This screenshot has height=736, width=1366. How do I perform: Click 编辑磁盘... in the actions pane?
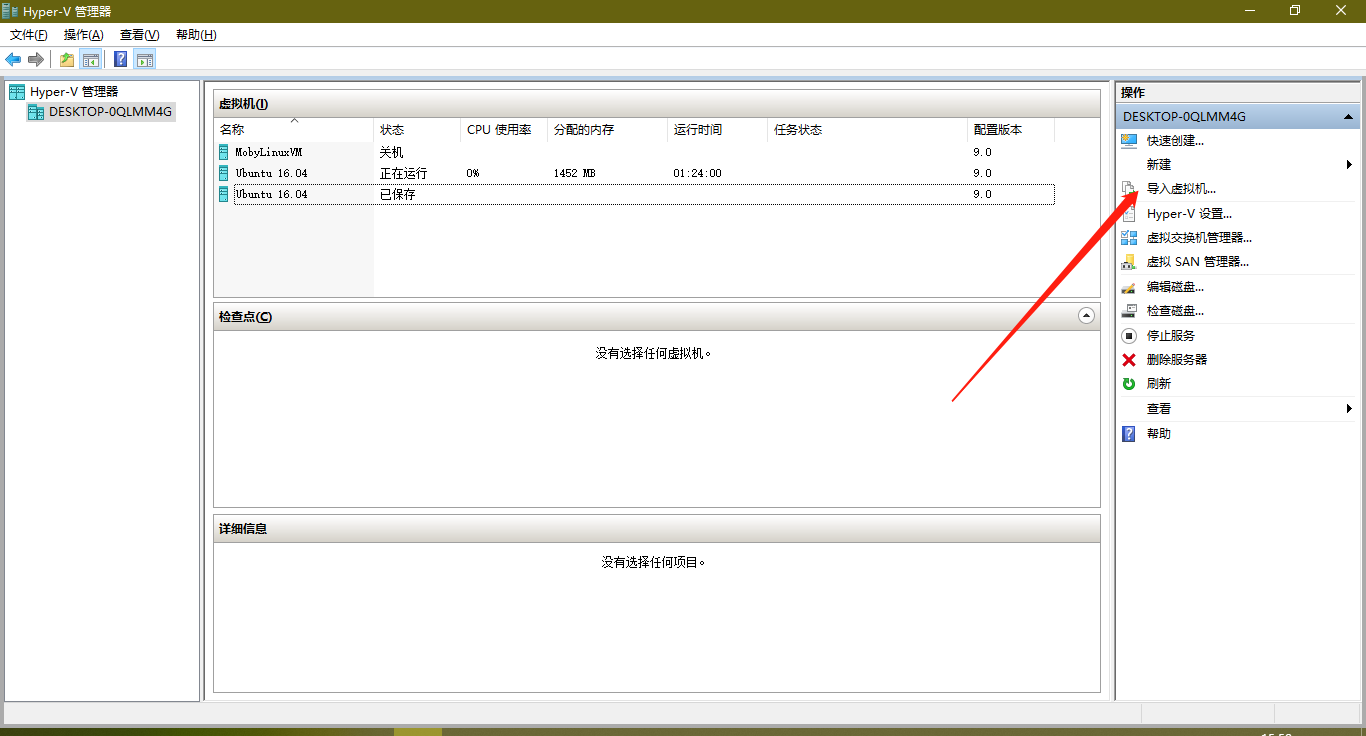click(x=1175, y=287)
